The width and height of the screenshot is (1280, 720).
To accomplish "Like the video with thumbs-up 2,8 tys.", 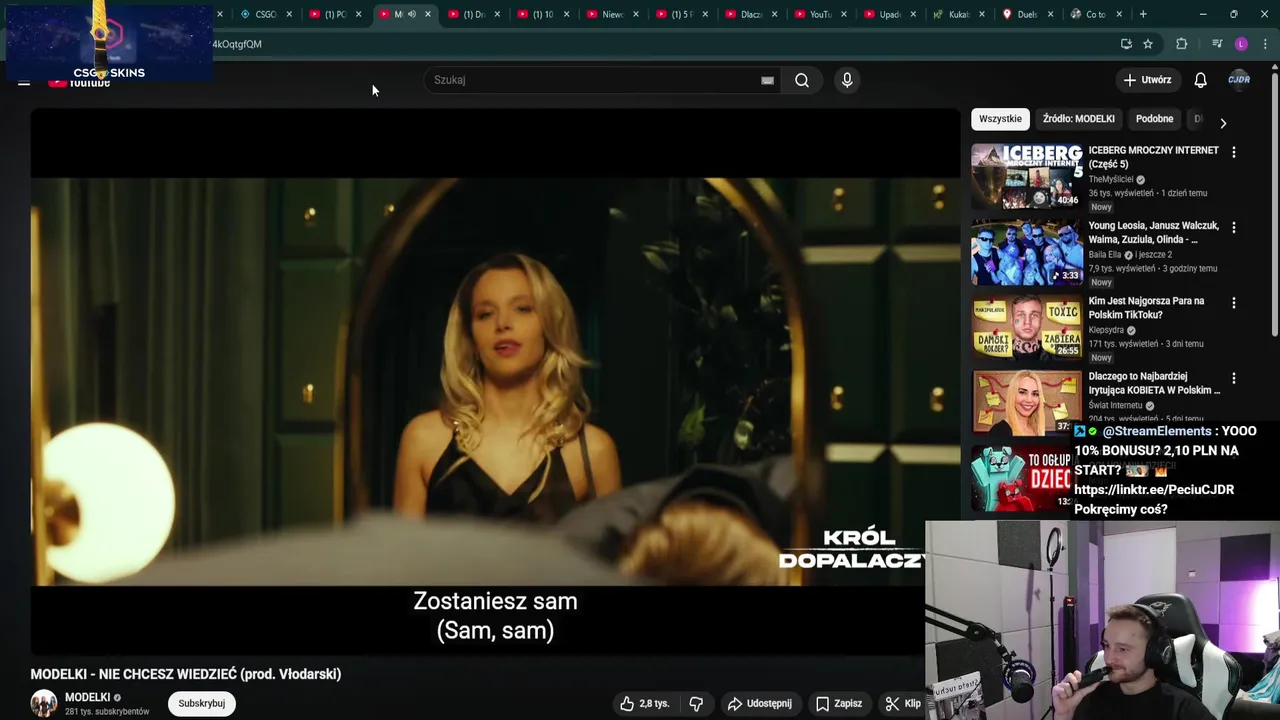I will coord(644,704).
